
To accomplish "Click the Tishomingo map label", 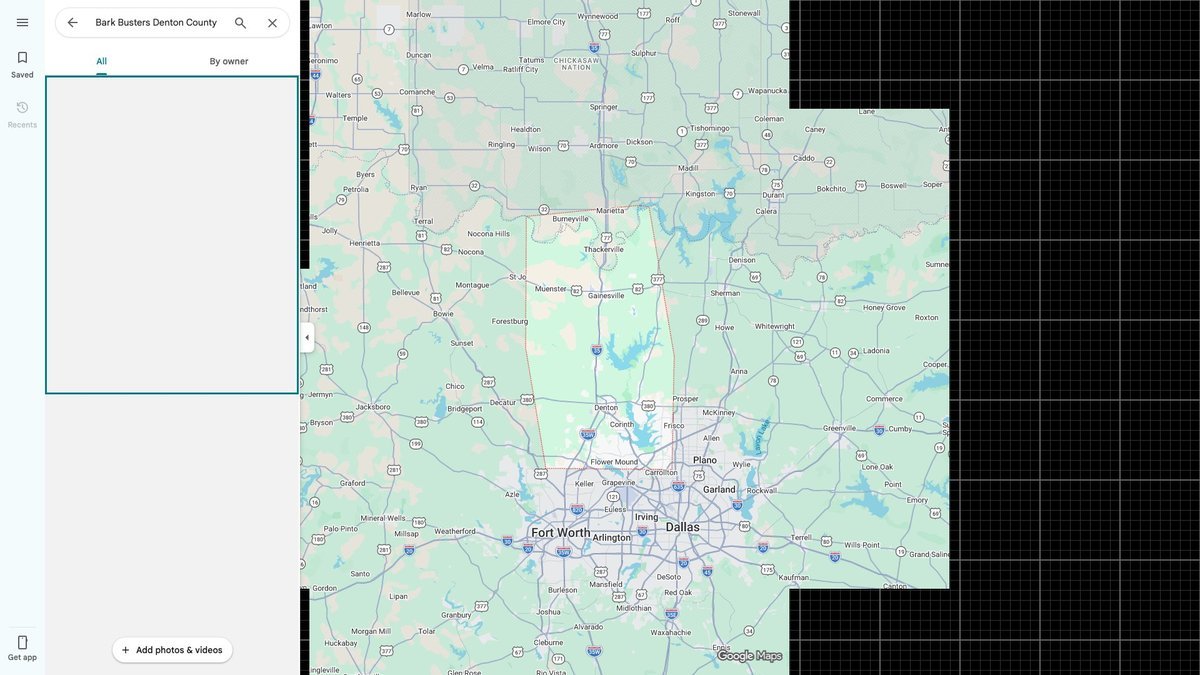I will [x=709, y=128].
